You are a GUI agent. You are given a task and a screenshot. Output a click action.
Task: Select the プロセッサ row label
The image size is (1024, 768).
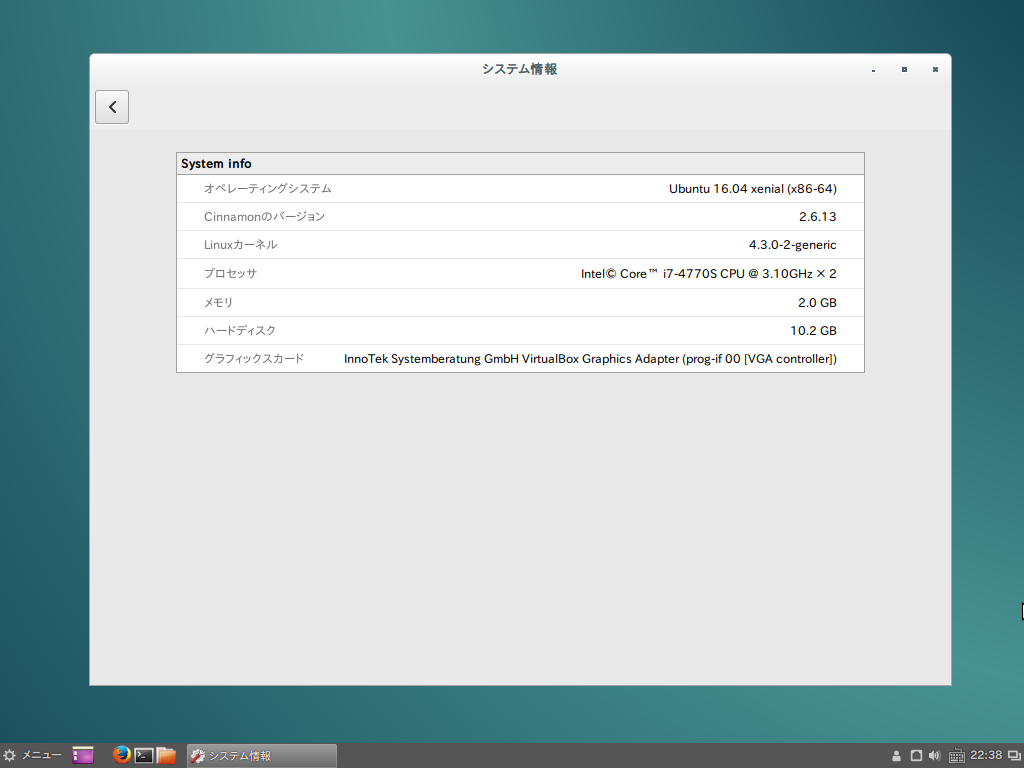coord(231,273)
